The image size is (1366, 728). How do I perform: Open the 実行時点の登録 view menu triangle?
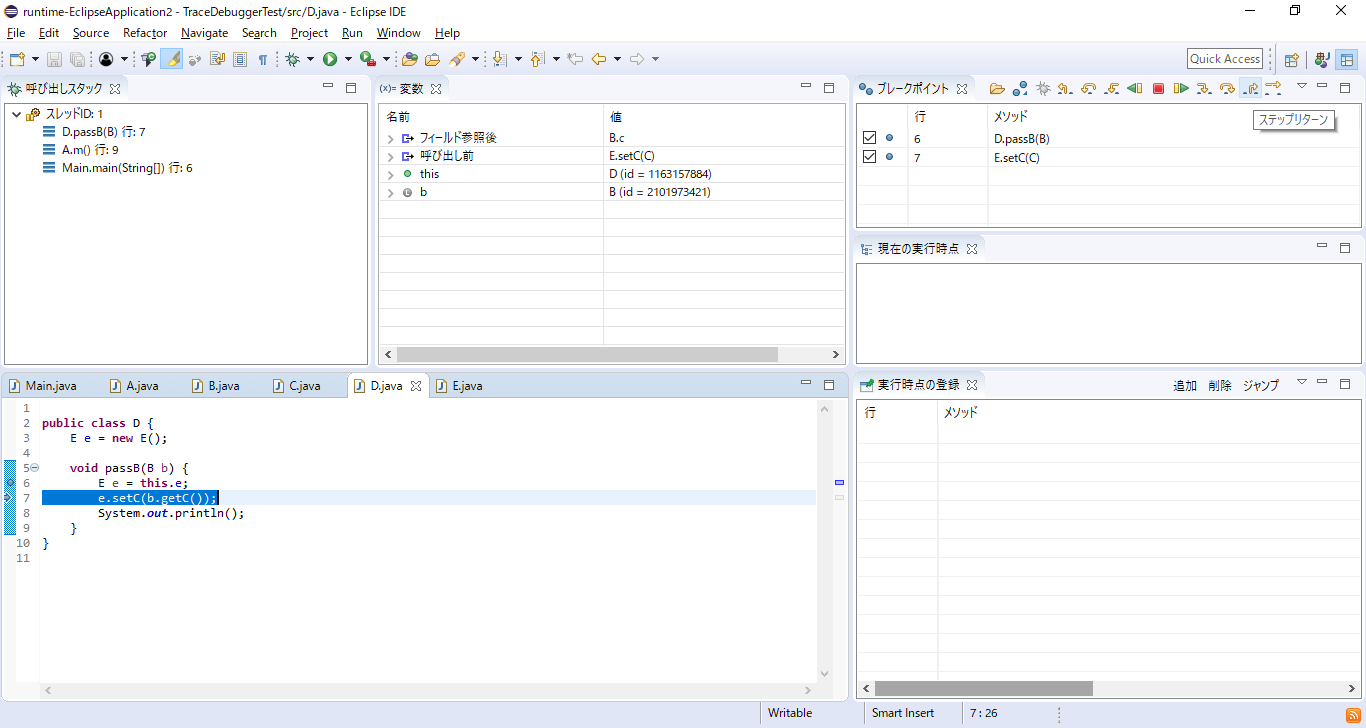point(1302,382)
